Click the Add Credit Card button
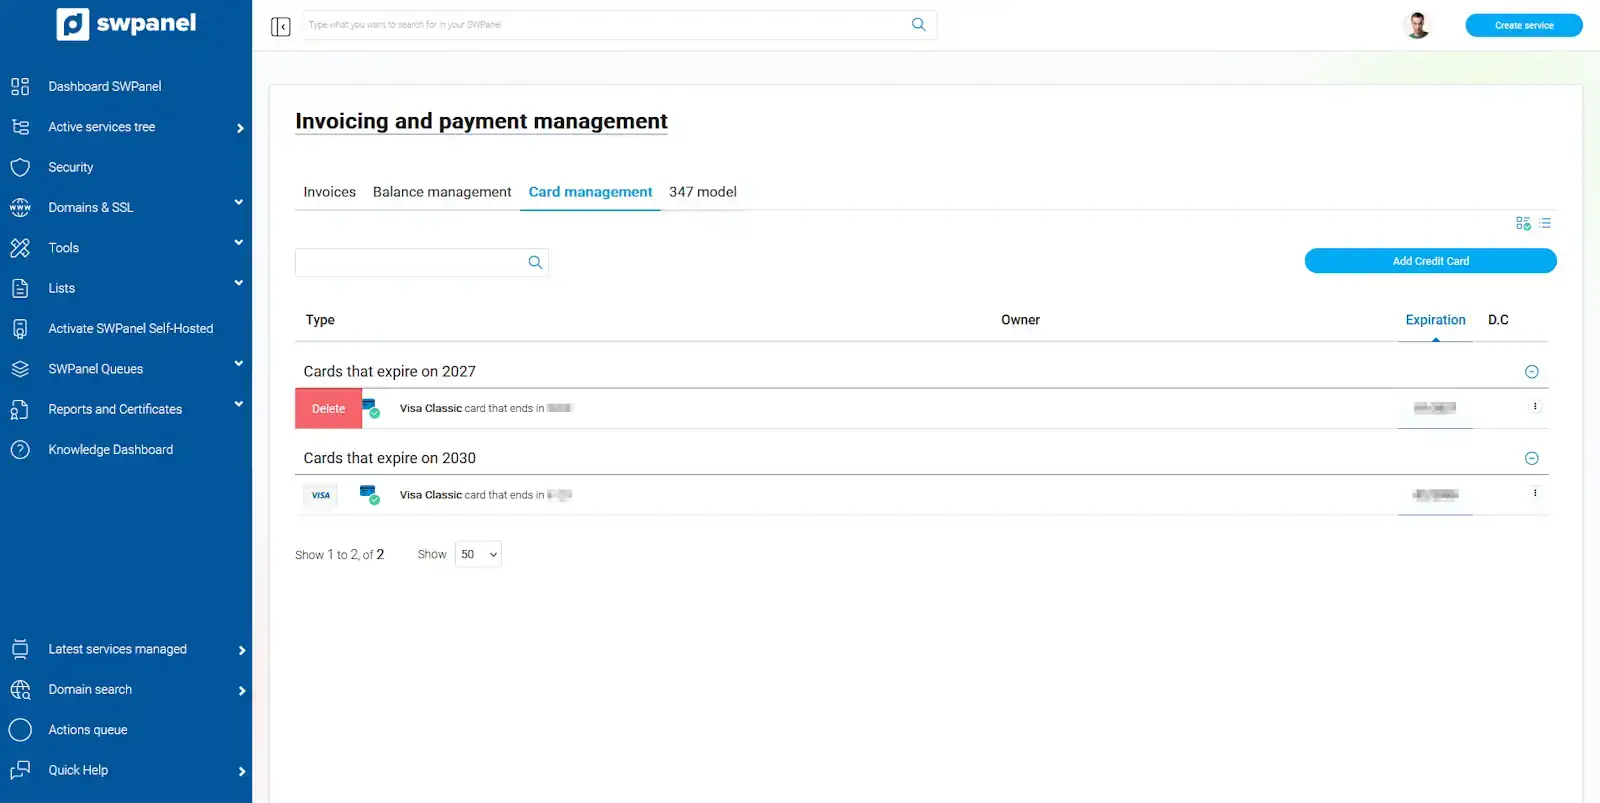 pyautogui.click(x=1430, y=261)
